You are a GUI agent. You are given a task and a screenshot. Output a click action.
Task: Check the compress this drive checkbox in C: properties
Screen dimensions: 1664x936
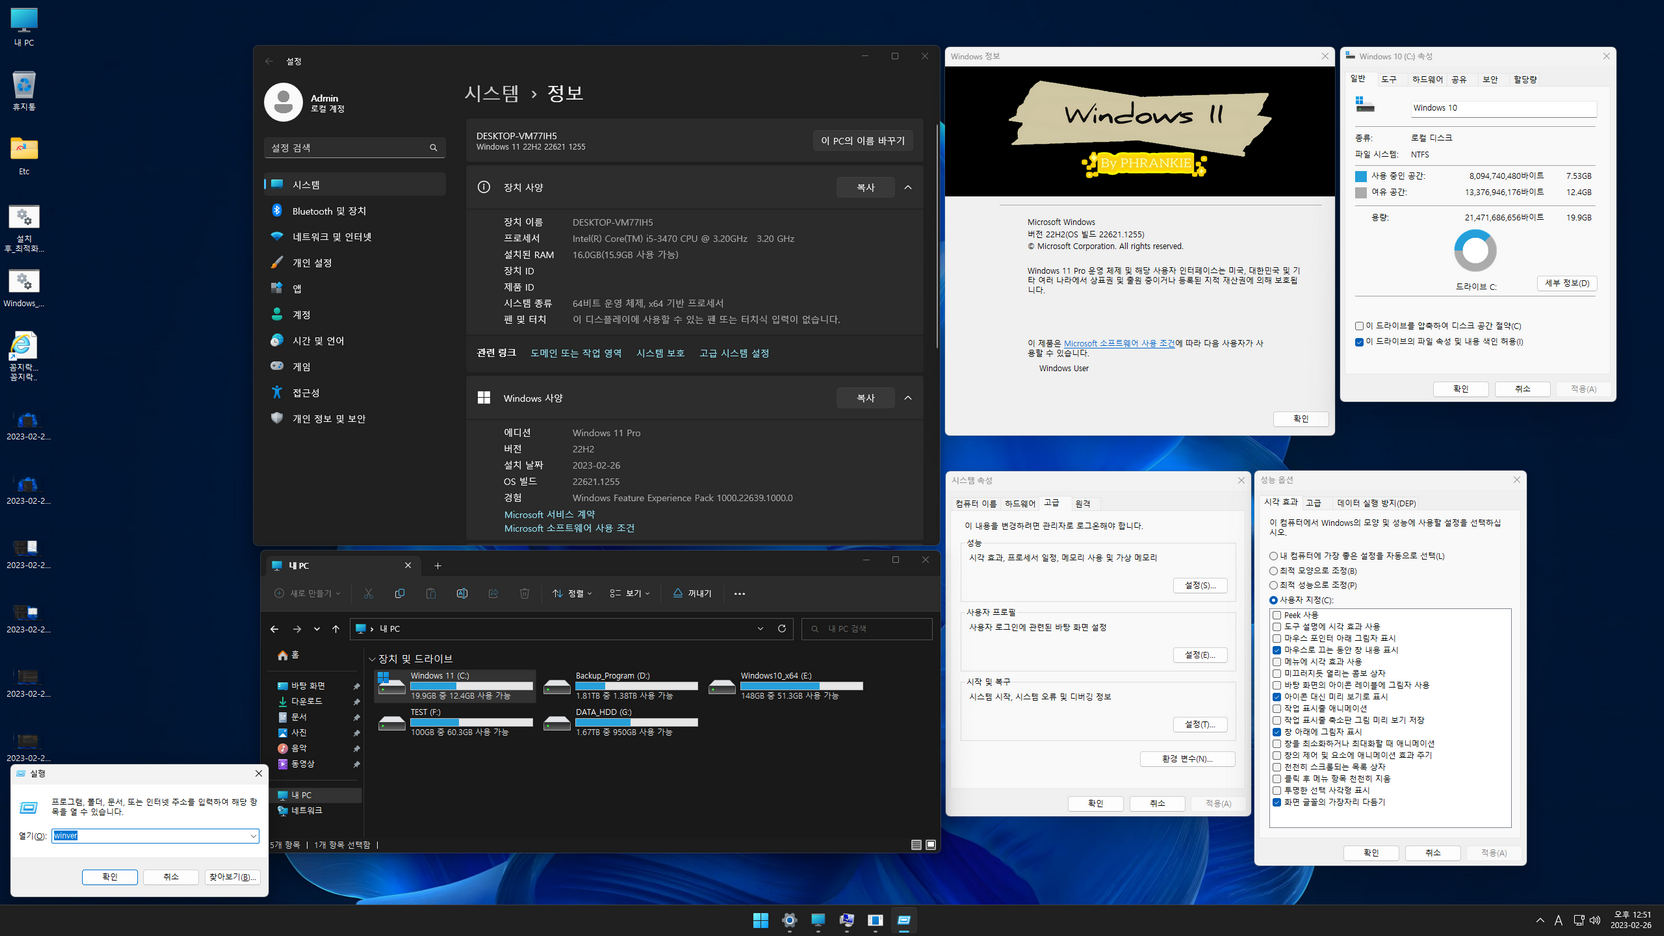[x=1359, y=326]
